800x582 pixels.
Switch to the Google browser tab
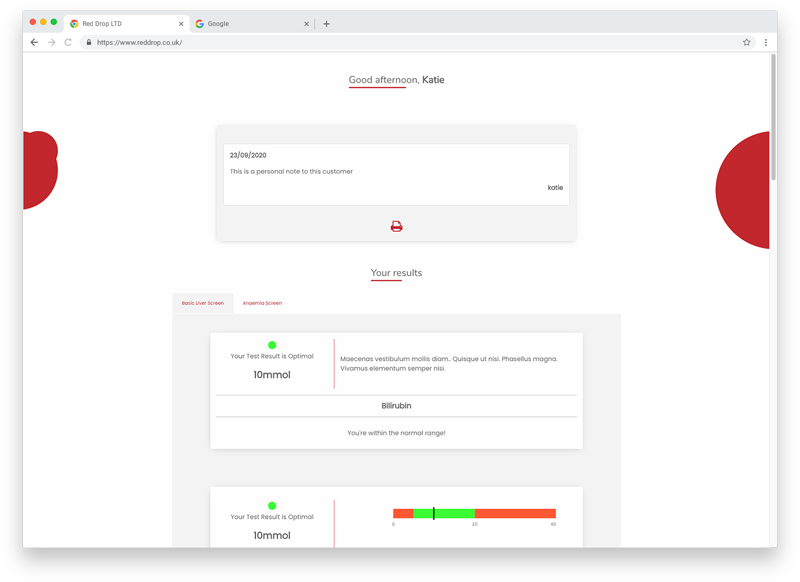(252, 23)
